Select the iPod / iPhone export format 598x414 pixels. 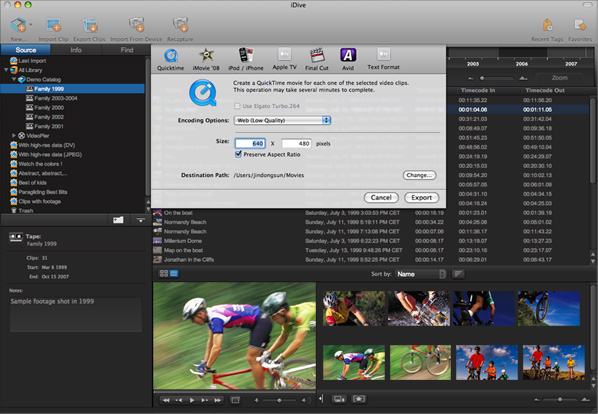tap(246, 59)
